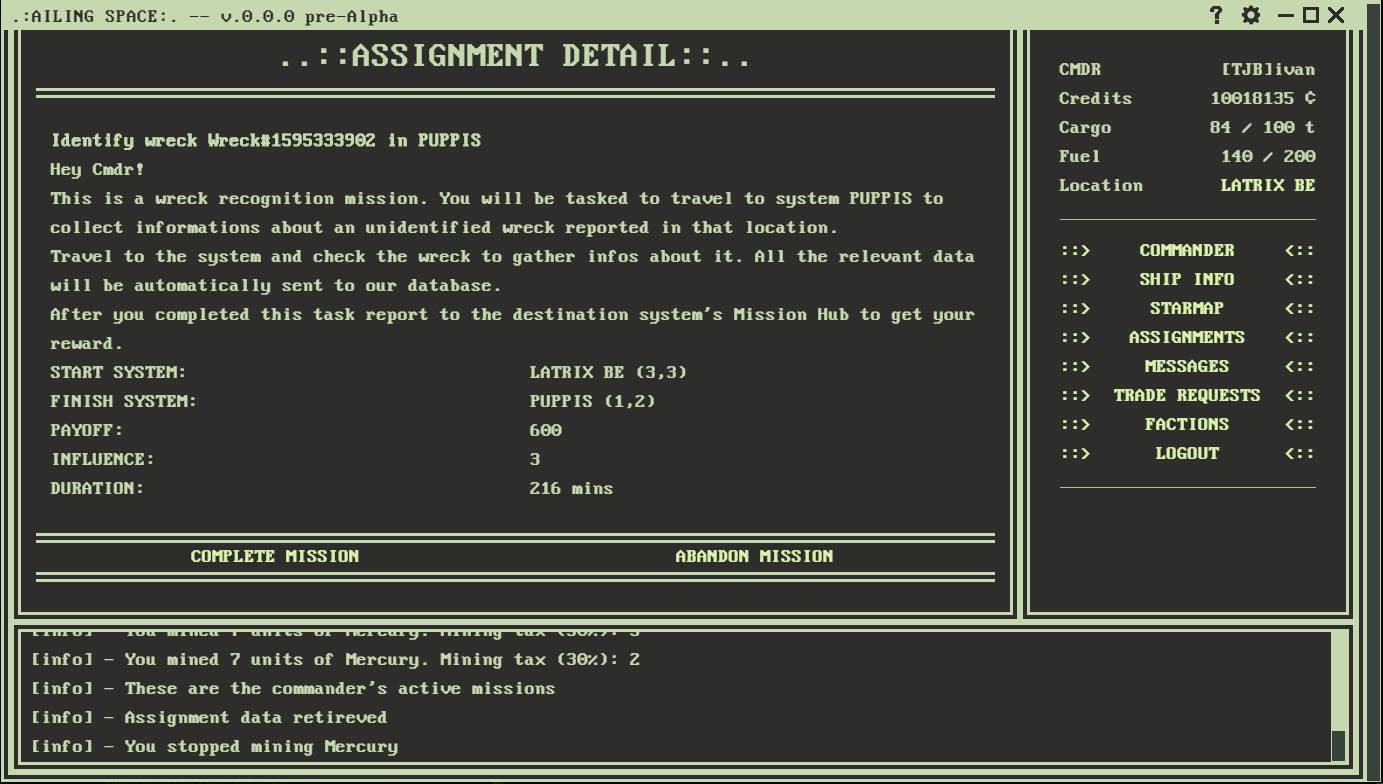Image resolution: width=1383 pixels, height=784 pixels.
Task: Open the help icon in the title bar
Action: pos(1216,15)
